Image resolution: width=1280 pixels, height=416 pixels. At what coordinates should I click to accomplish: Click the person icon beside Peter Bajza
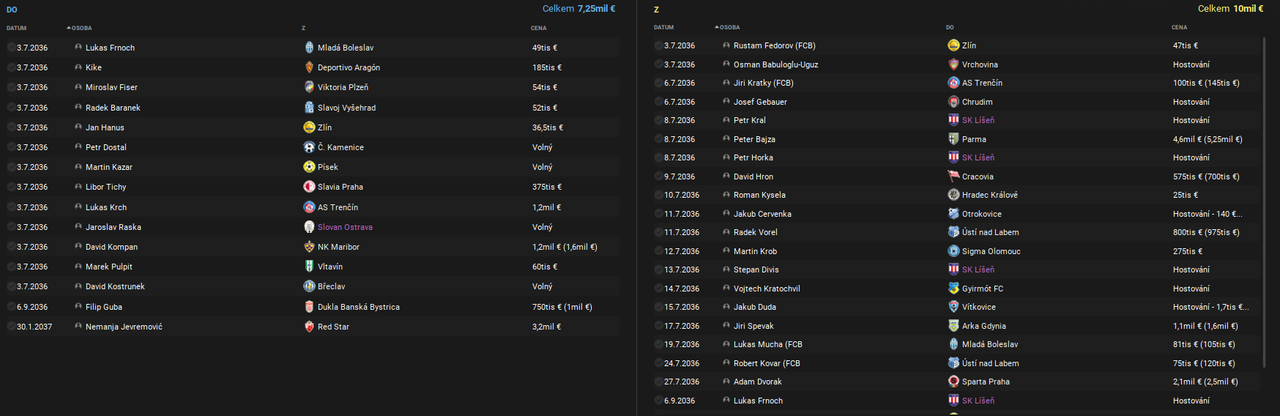(726, 139)
